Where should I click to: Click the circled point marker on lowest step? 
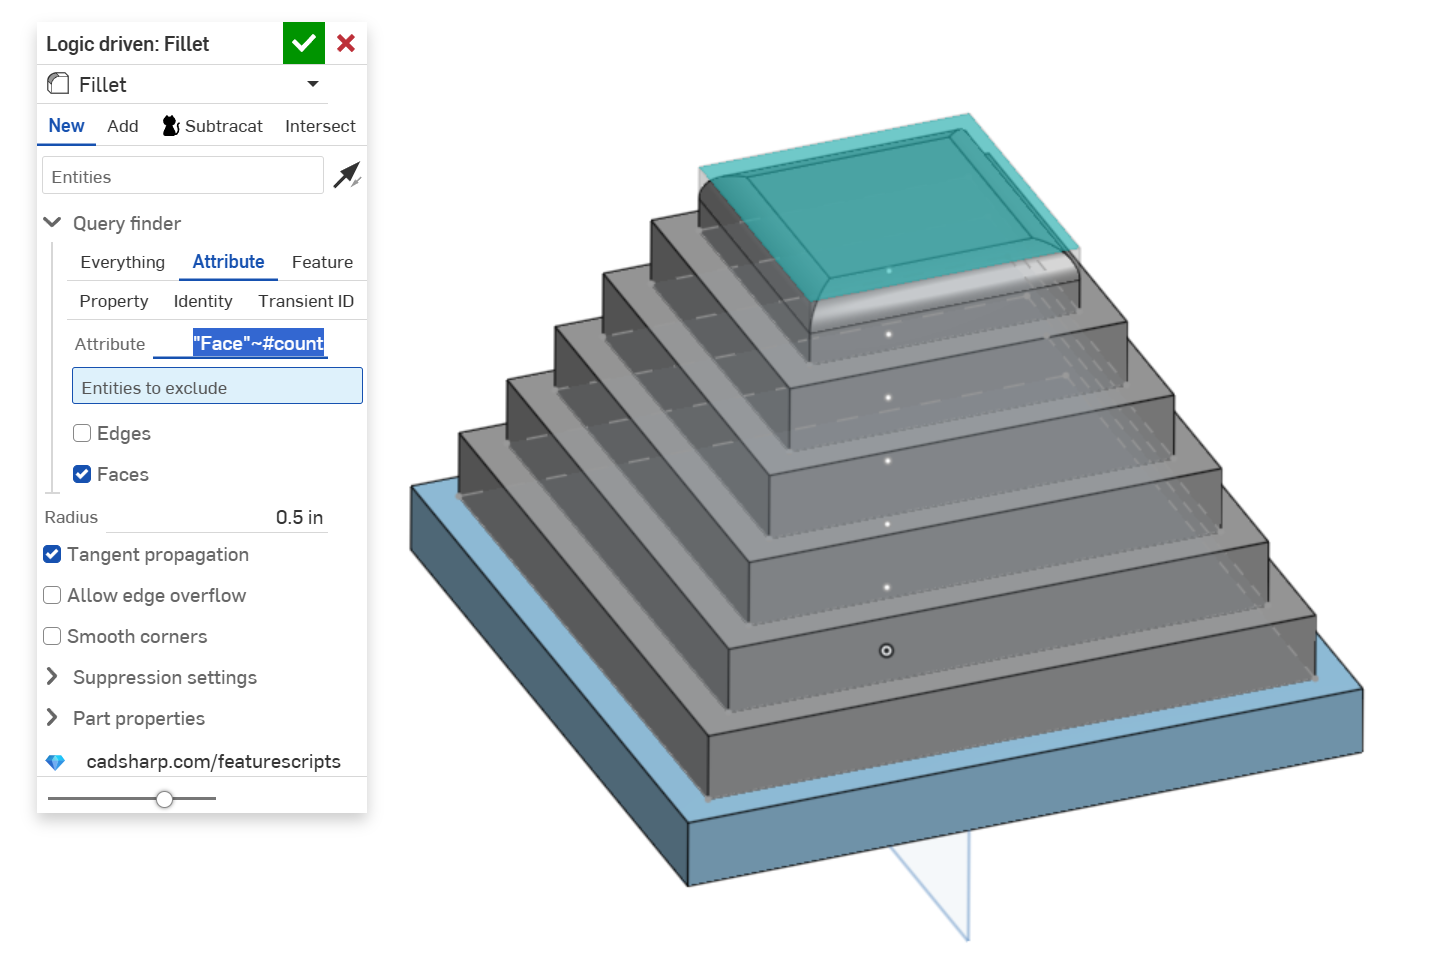click(x=886, y=650)
